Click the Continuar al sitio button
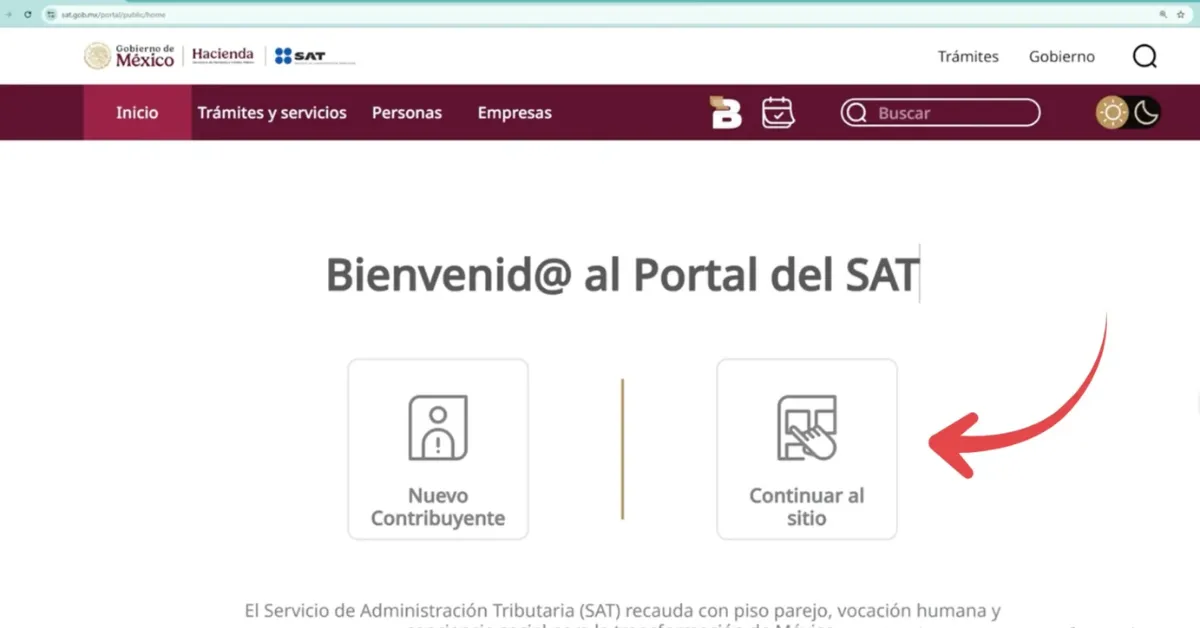The width and height of the screenshot is (1200, 628). coord(806,449)
